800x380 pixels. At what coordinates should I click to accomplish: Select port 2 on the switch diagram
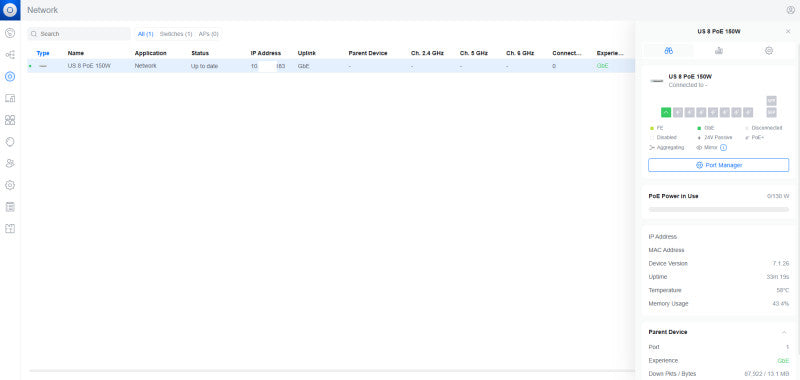(x=678, y=112)
